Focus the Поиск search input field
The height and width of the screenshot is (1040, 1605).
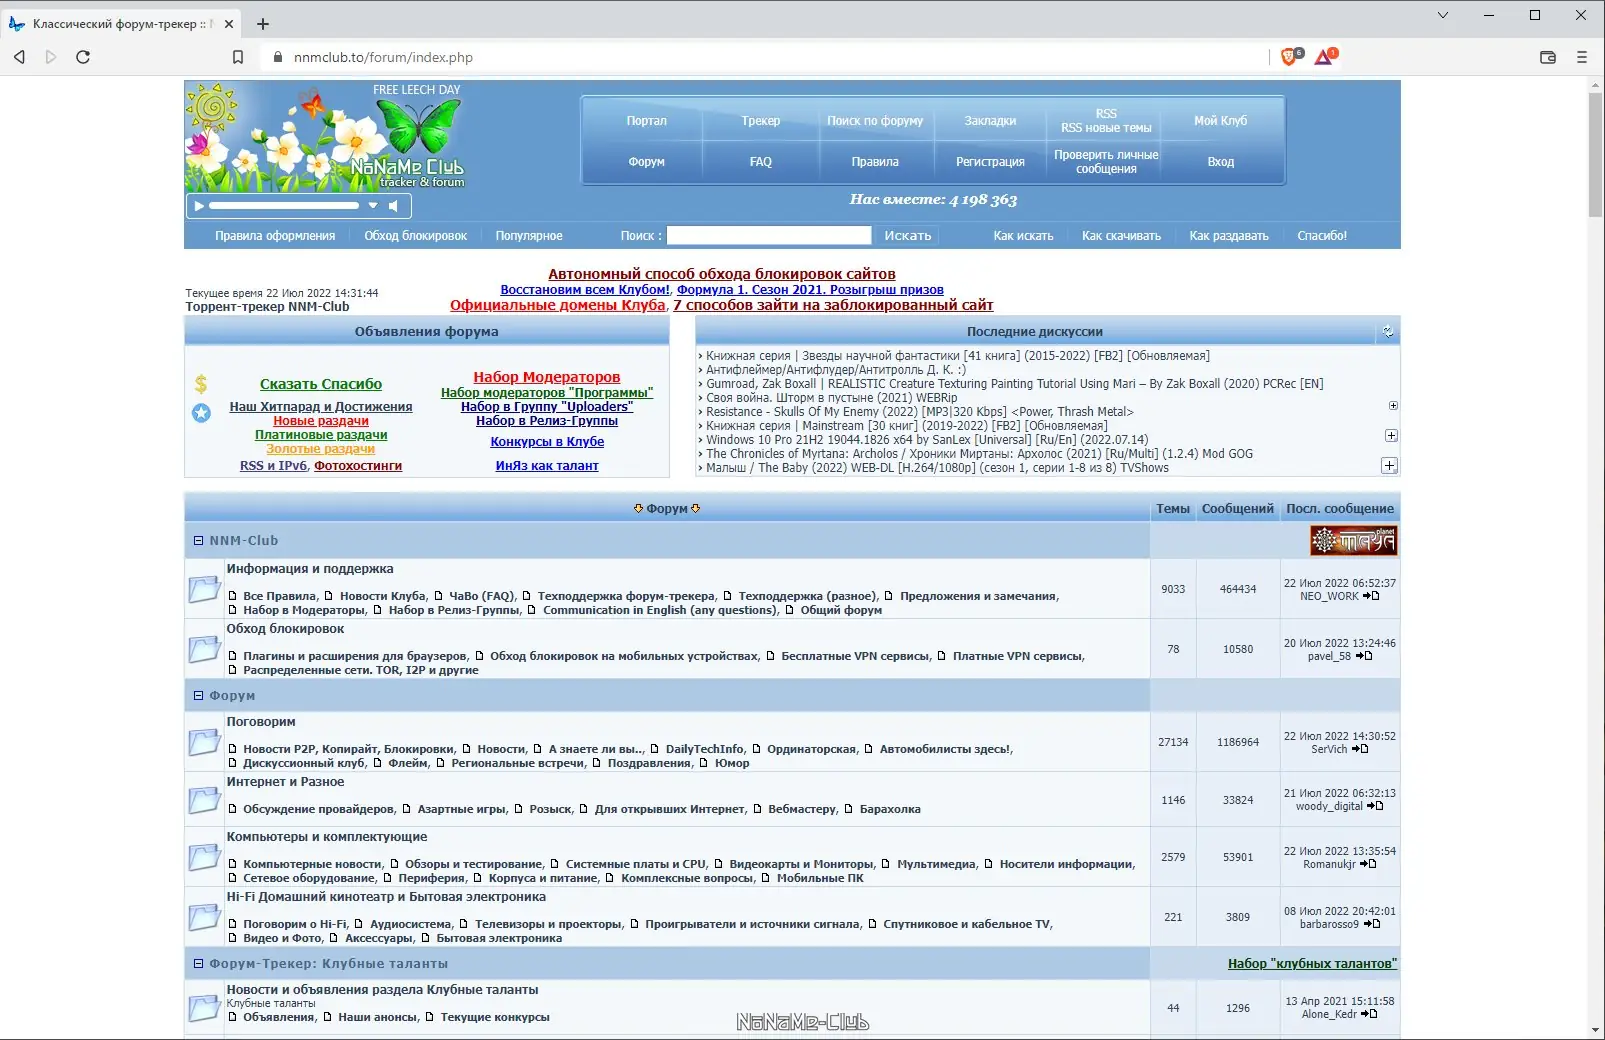pyautogui.click(x=769, y=235)
